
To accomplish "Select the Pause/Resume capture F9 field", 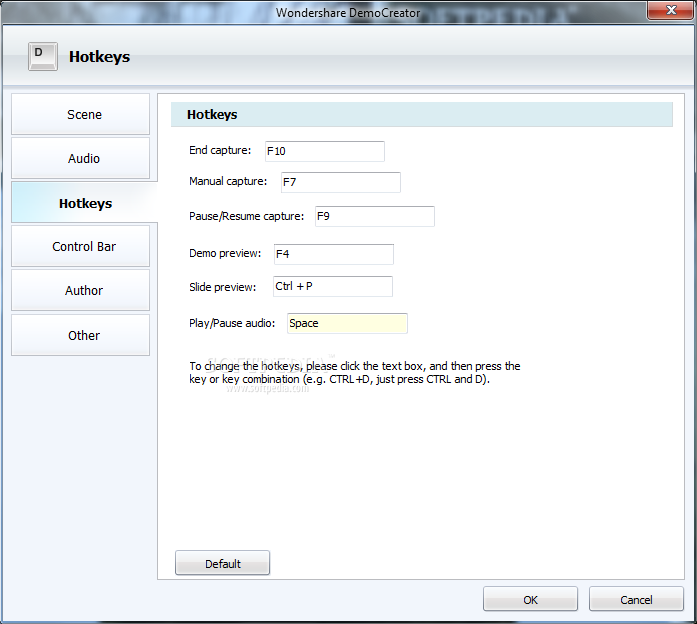I will pos(375,216).
